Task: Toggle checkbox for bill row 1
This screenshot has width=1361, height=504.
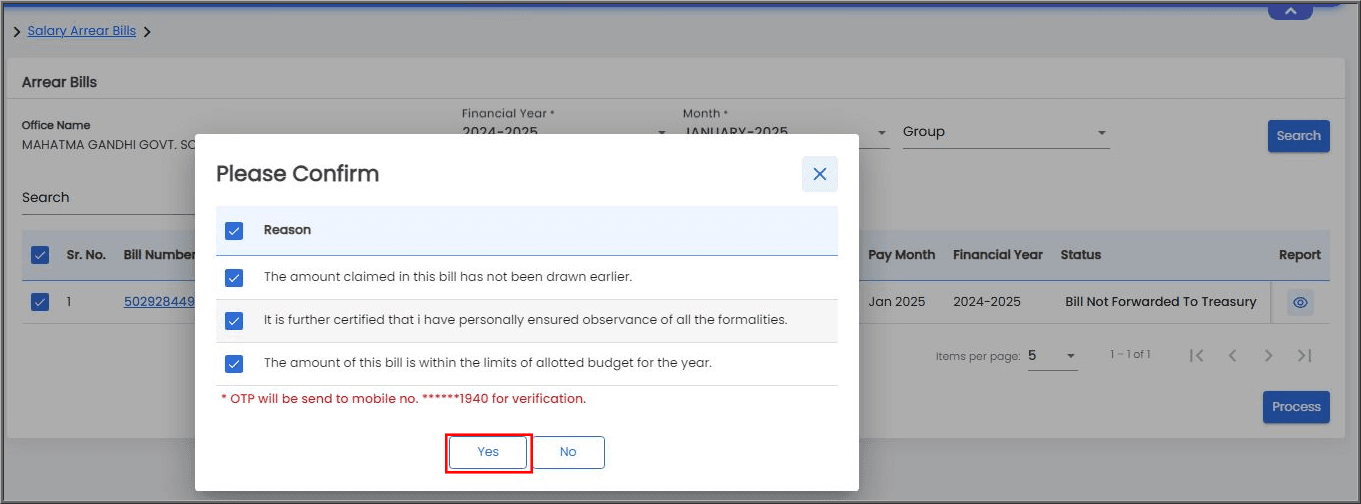Action: [x=40, y=301]
